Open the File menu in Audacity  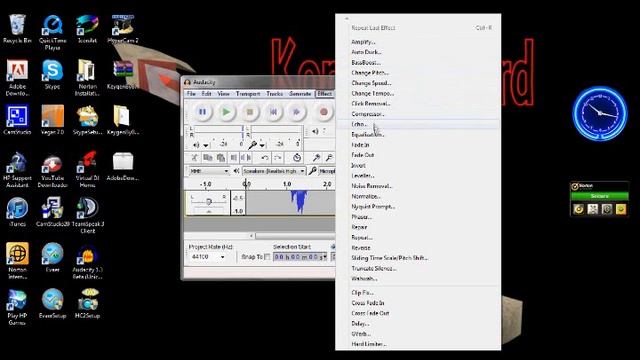click(x=191, y=94)
